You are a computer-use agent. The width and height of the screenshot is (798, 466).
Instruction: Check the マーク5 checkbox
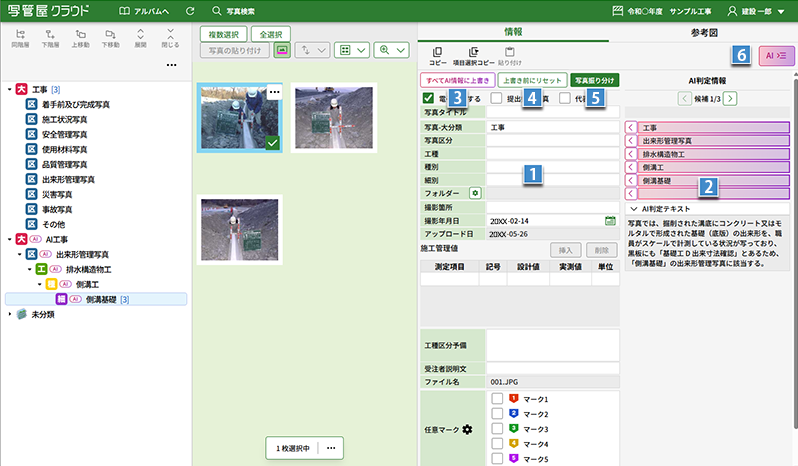click(x=497, y=458)
